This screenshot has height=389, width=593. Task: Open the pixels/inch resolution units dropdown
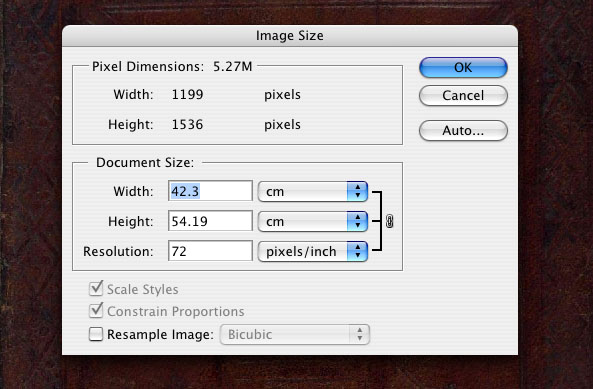click(x=313, y=251)
